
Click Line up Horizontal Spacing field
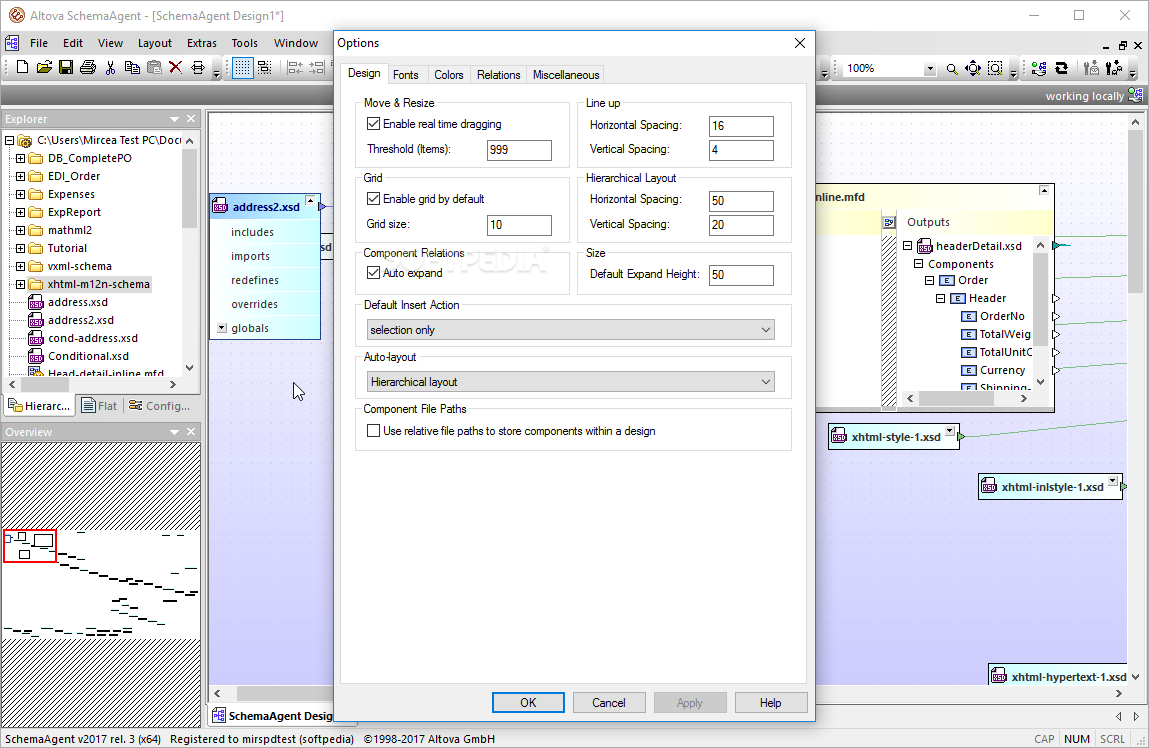pyautogui.click(x=741, y=126)
